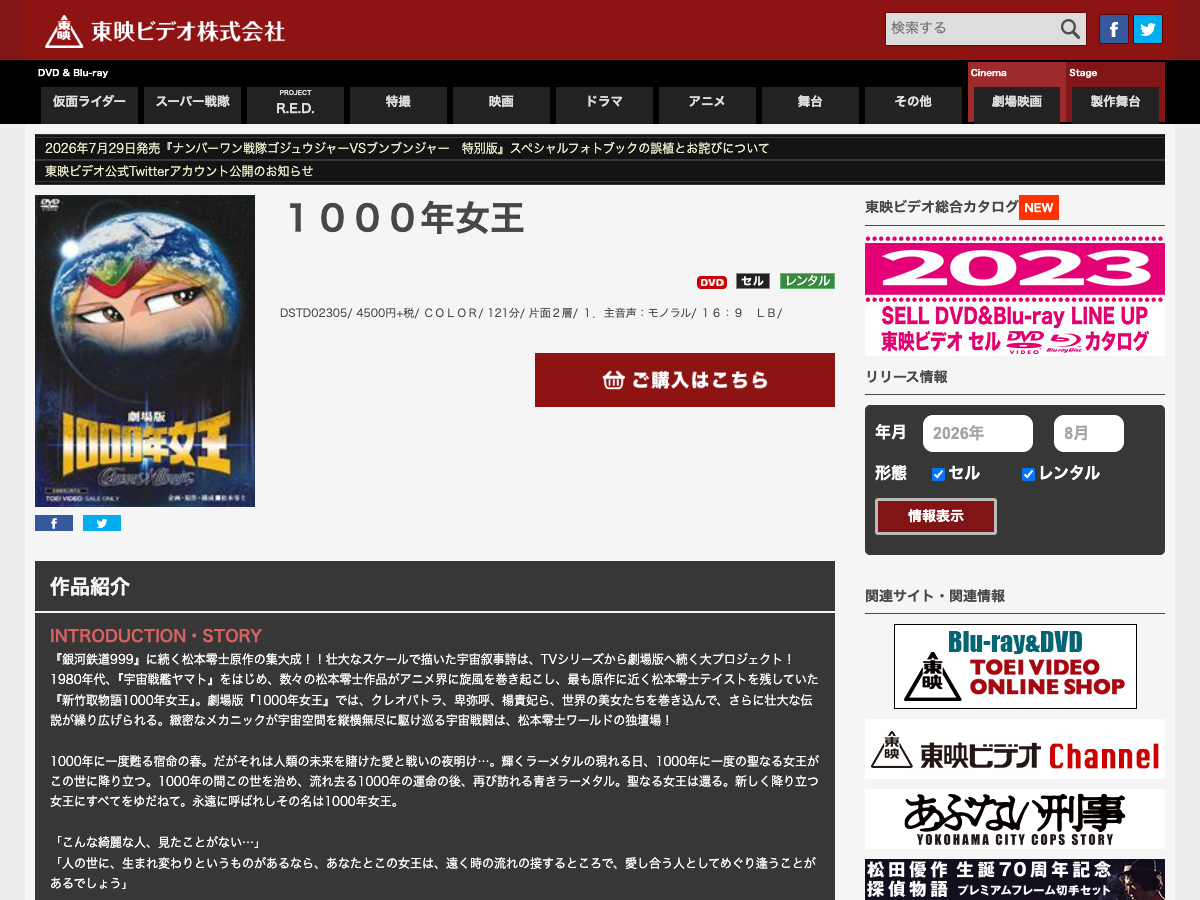Screen dimensions: 1200x900
Task: Open TOEI VIDEO ONLINE SHOP banner
Action: pos(1015,666)
